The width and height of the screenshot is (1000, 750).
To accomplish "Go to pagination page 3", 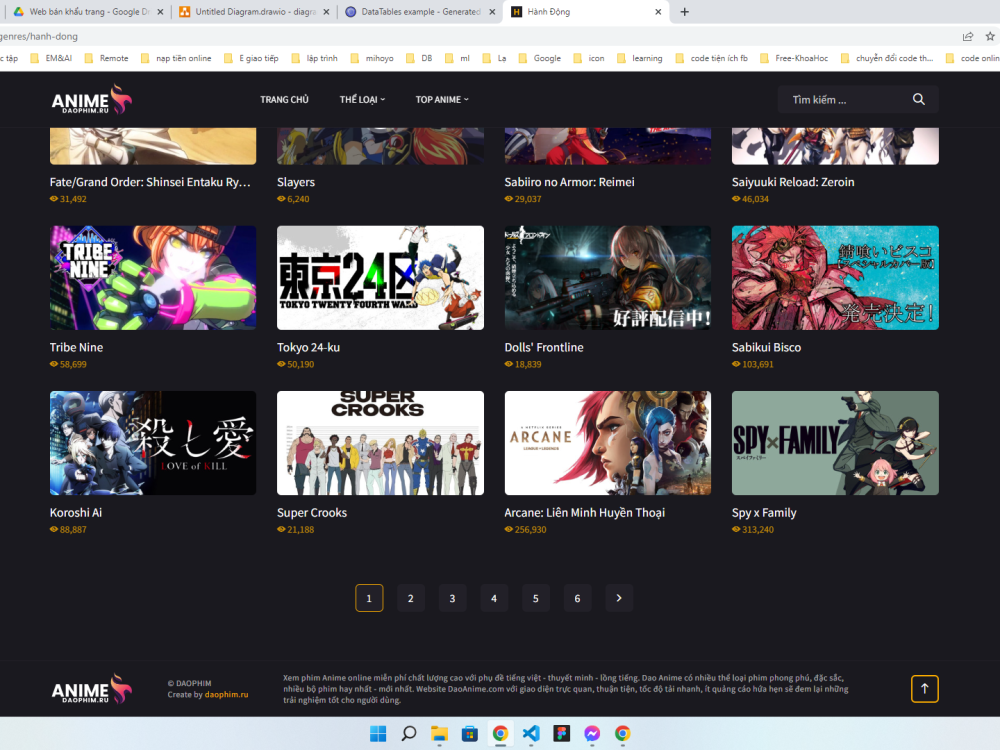I will click(x=452, y=598).
